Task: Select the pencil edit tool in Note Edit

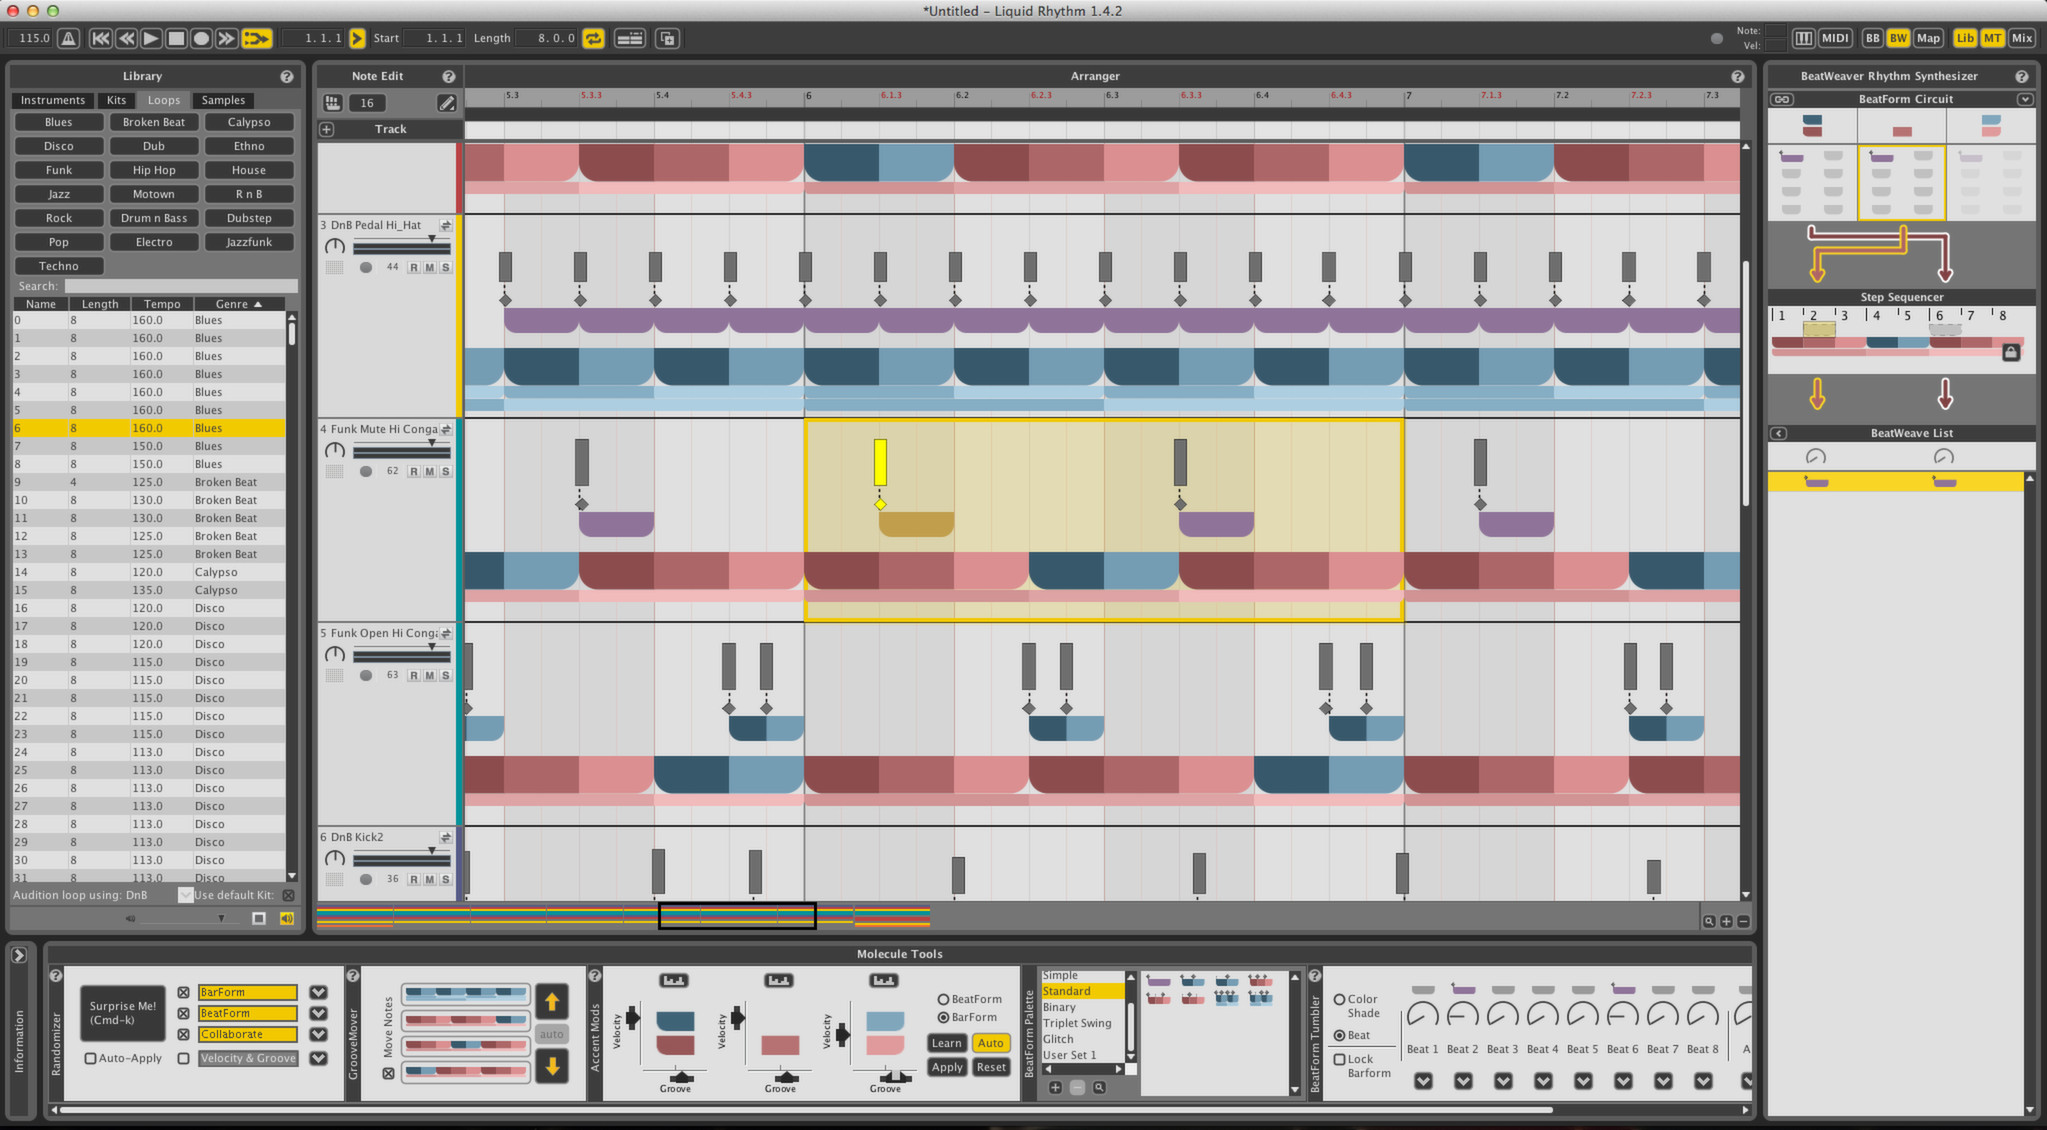Action: pyautogui.click(x=447, y=103)
